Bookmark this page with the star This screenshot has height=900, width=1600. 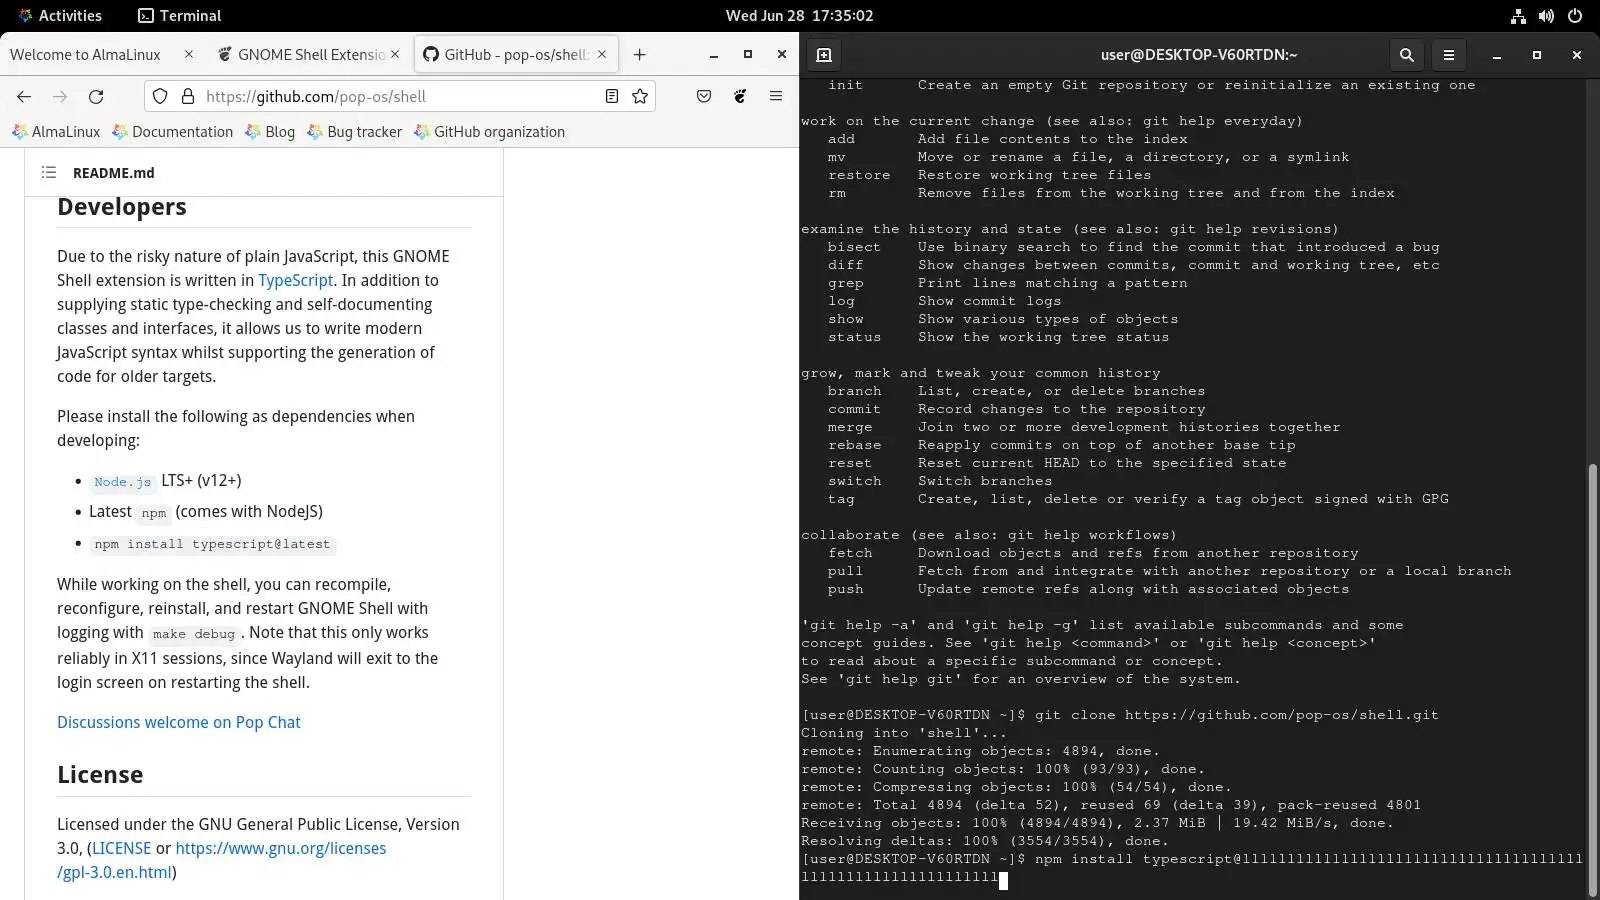[x=640, y=96]
